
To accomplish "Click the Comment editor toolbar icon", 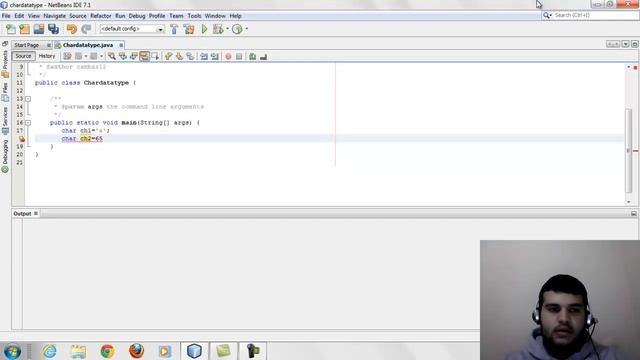I will point(252,56).
